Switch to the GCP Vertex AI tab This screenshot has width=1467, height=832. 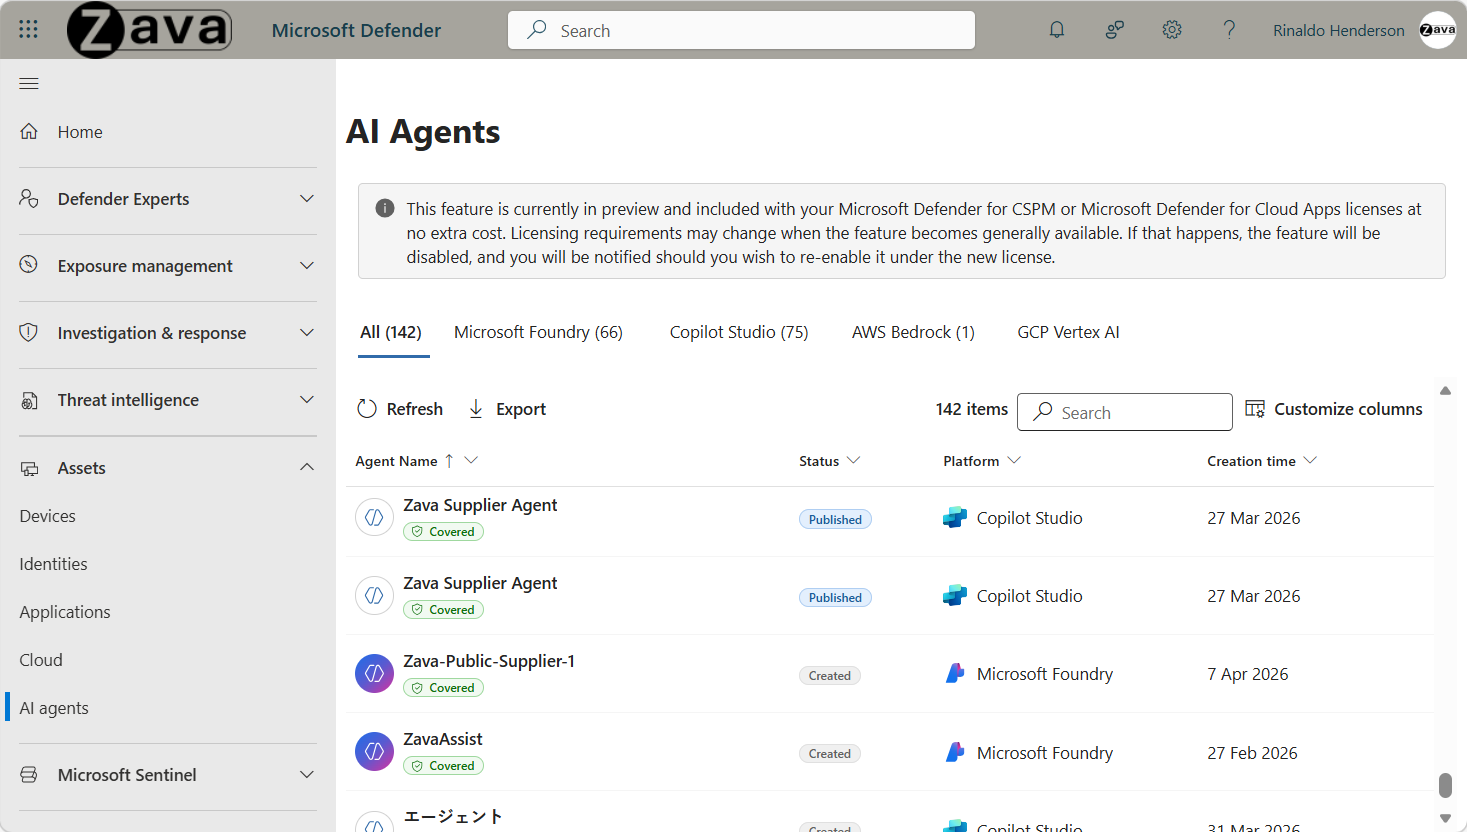coord(1068,332)
